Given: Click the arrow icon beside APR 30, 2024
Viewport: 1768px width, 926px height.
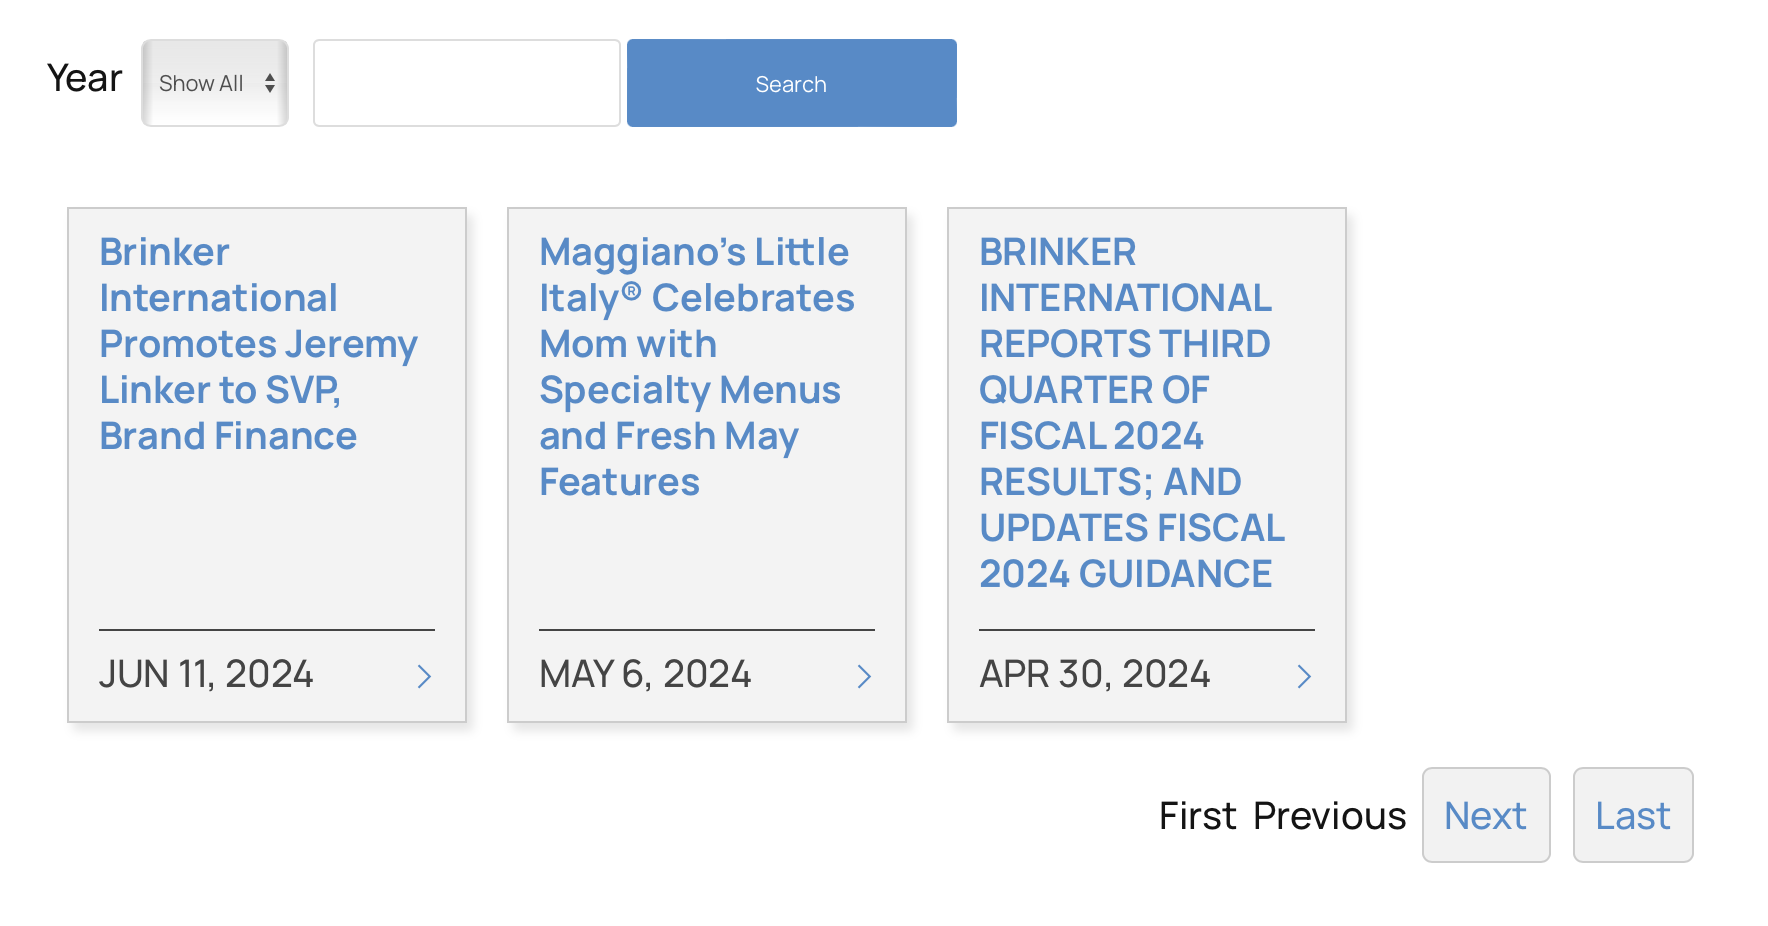Looking at the screenshot, I should click(x=1304, y=677).
